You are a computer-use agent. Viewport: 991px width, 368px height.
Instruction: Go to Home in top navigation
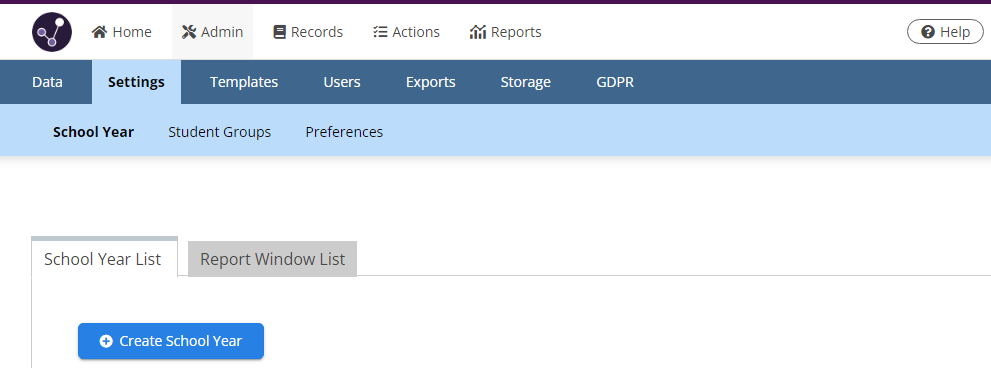[x=121, y=32]
